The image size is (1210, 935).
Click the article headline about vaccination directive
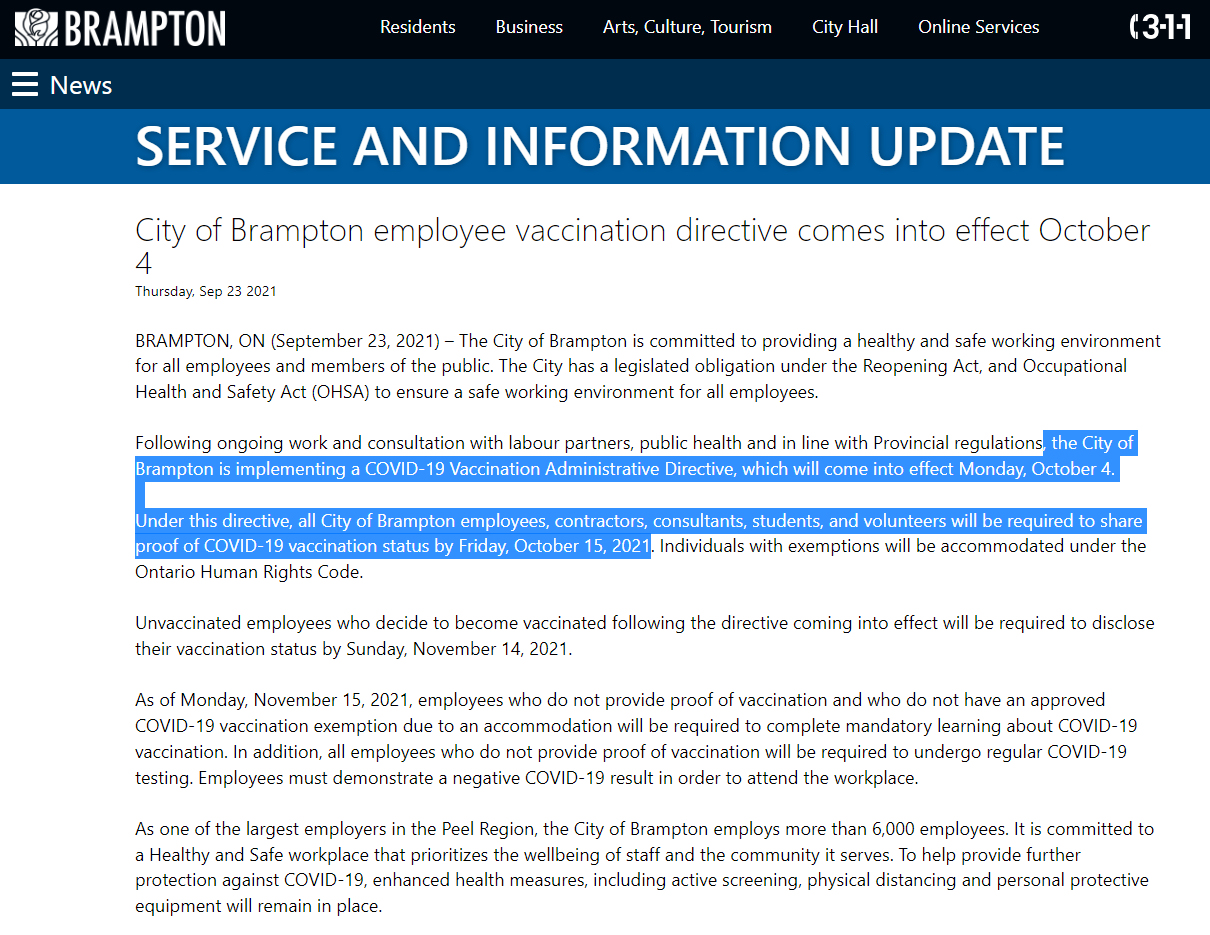click(643, 246)
